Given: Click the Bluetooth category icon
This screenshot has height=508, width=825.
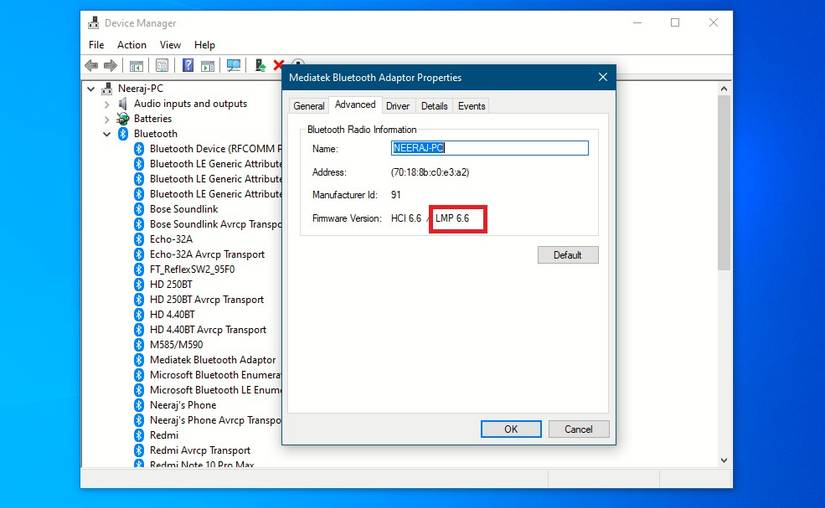Looking at the screenshot, I should tap(123, 134).
